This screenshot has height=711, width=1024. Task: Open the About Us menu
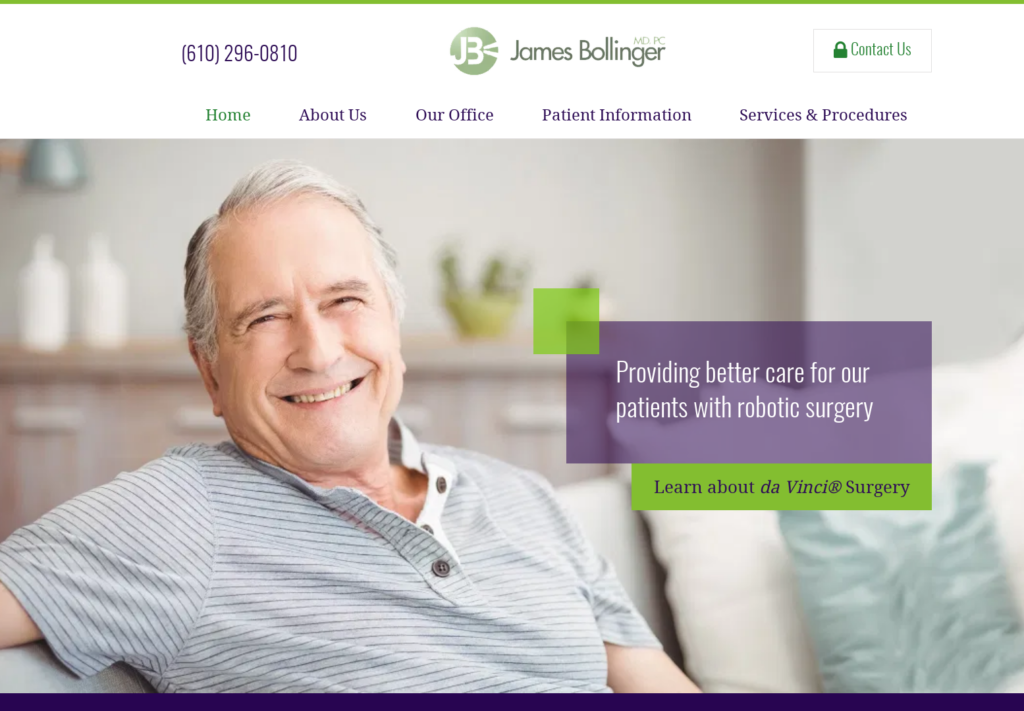[x=332, y=115]
